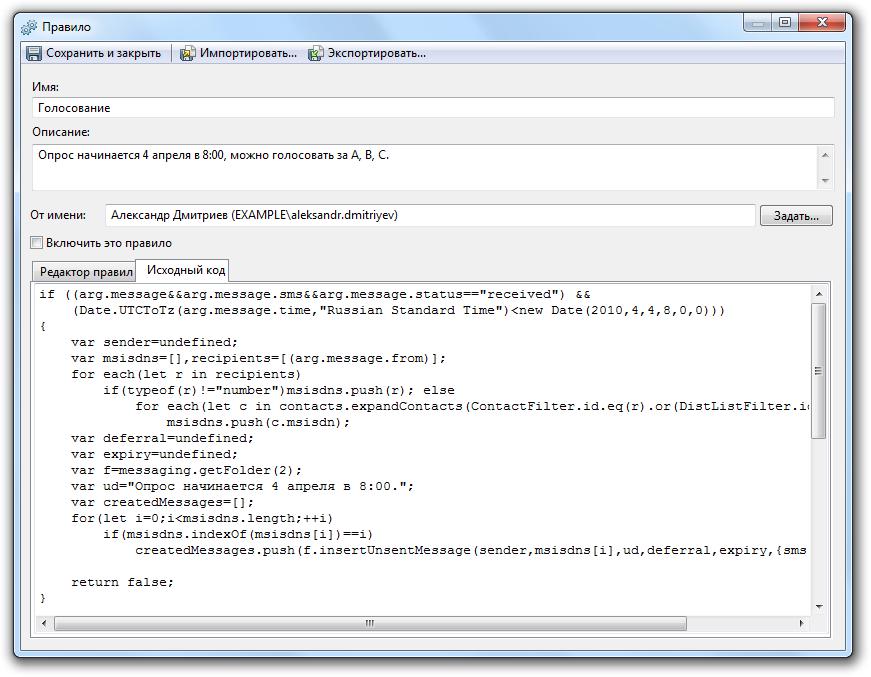Click 'Экспортировать...' toolbar text
Screen dimensions: 871x677
377,53
